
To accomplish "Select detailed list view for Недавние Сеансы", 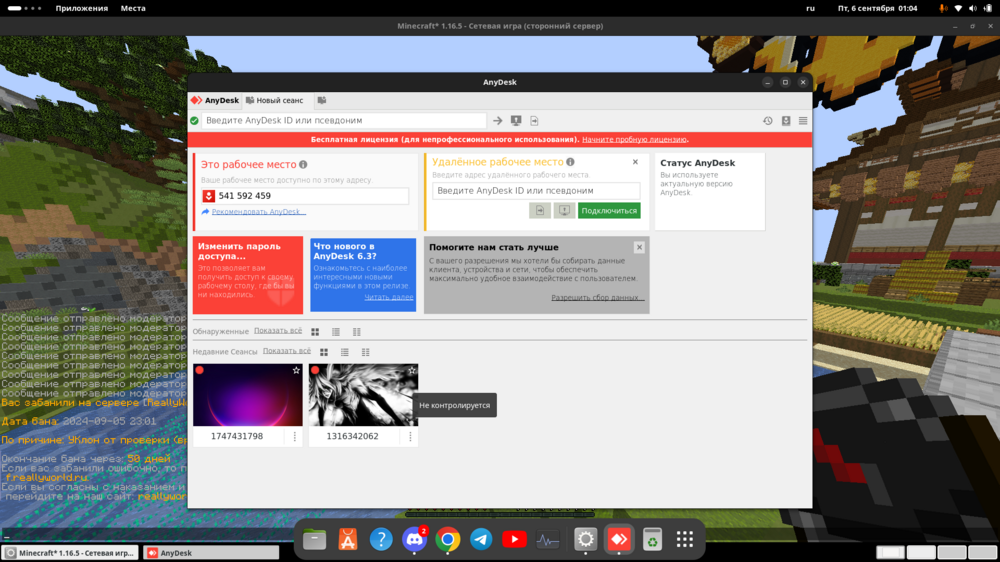I will coord(365,352).
